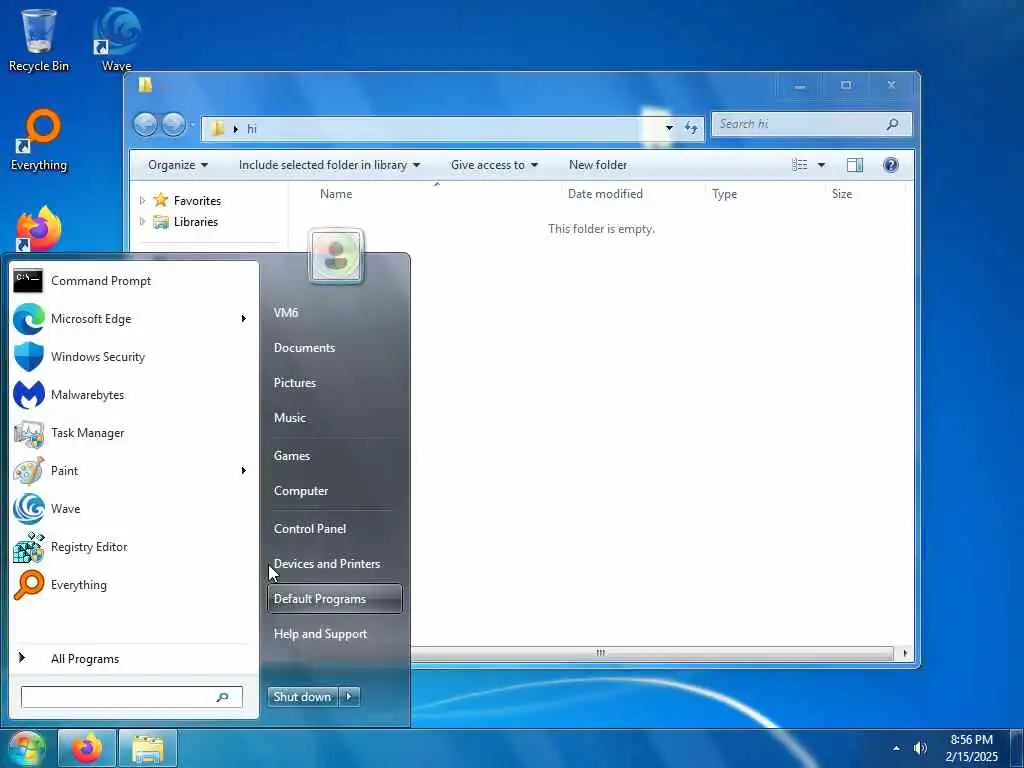Expand Libraries in navigation pane
Image resolution: width=1024 pixels, height=768 pixels.
tap(142, 221)
